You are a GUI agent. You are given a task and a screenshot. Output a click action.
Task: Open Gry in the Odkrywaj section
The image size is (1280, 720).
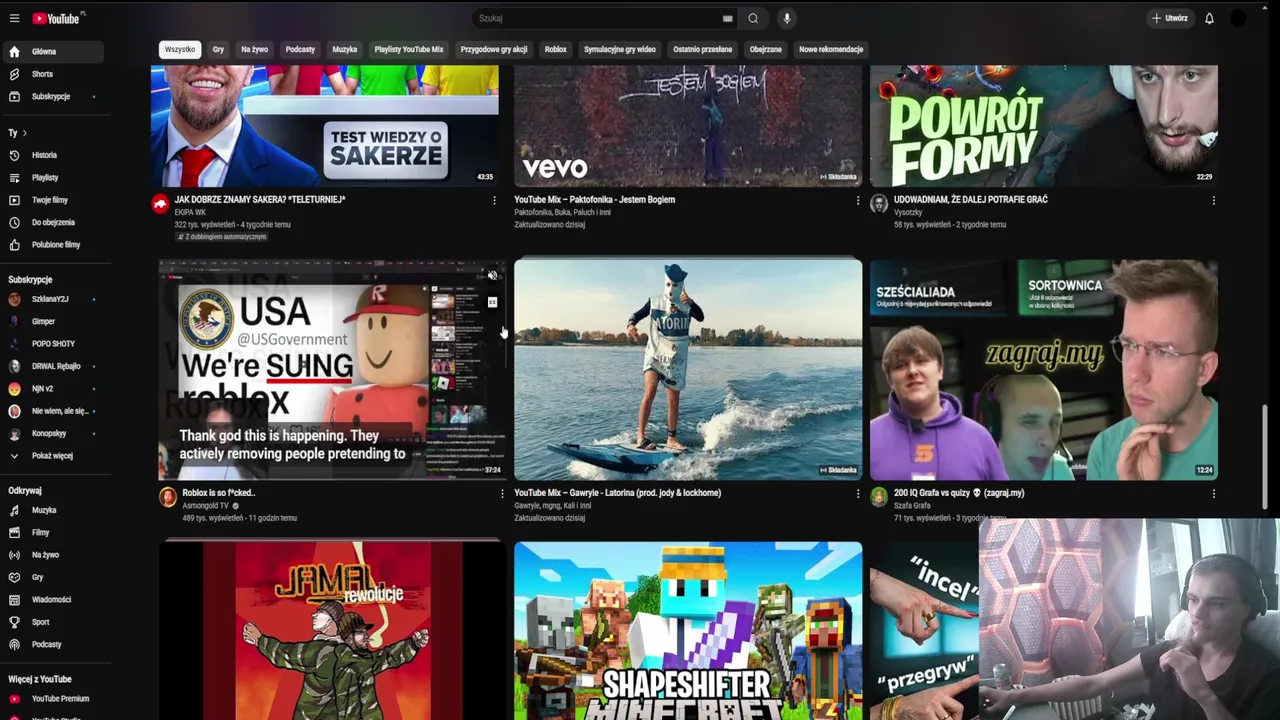52,577
